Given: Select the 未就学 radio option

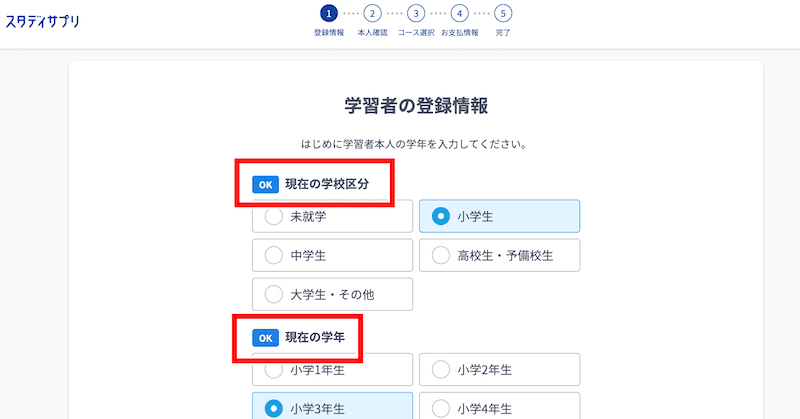Looking at the screenshot, I should click(332, 216).
